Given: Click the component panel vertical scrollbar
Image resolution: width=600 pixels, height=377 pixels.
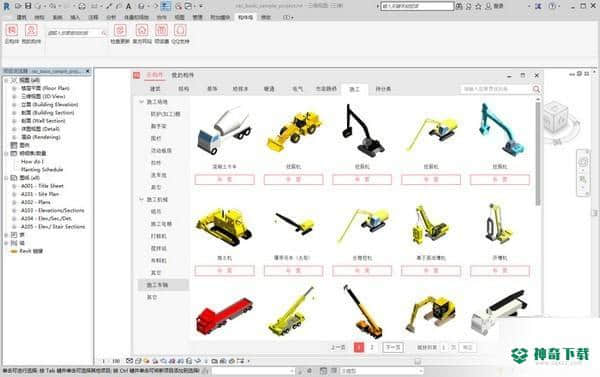Looking at the screenshot, I should coord(538,152).
